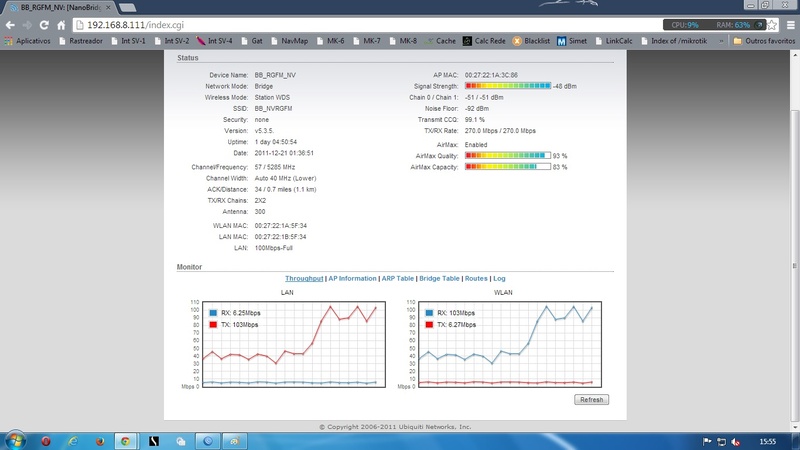Open the Gat bookmark
This screenshot has width=800, height=450.
252,41
